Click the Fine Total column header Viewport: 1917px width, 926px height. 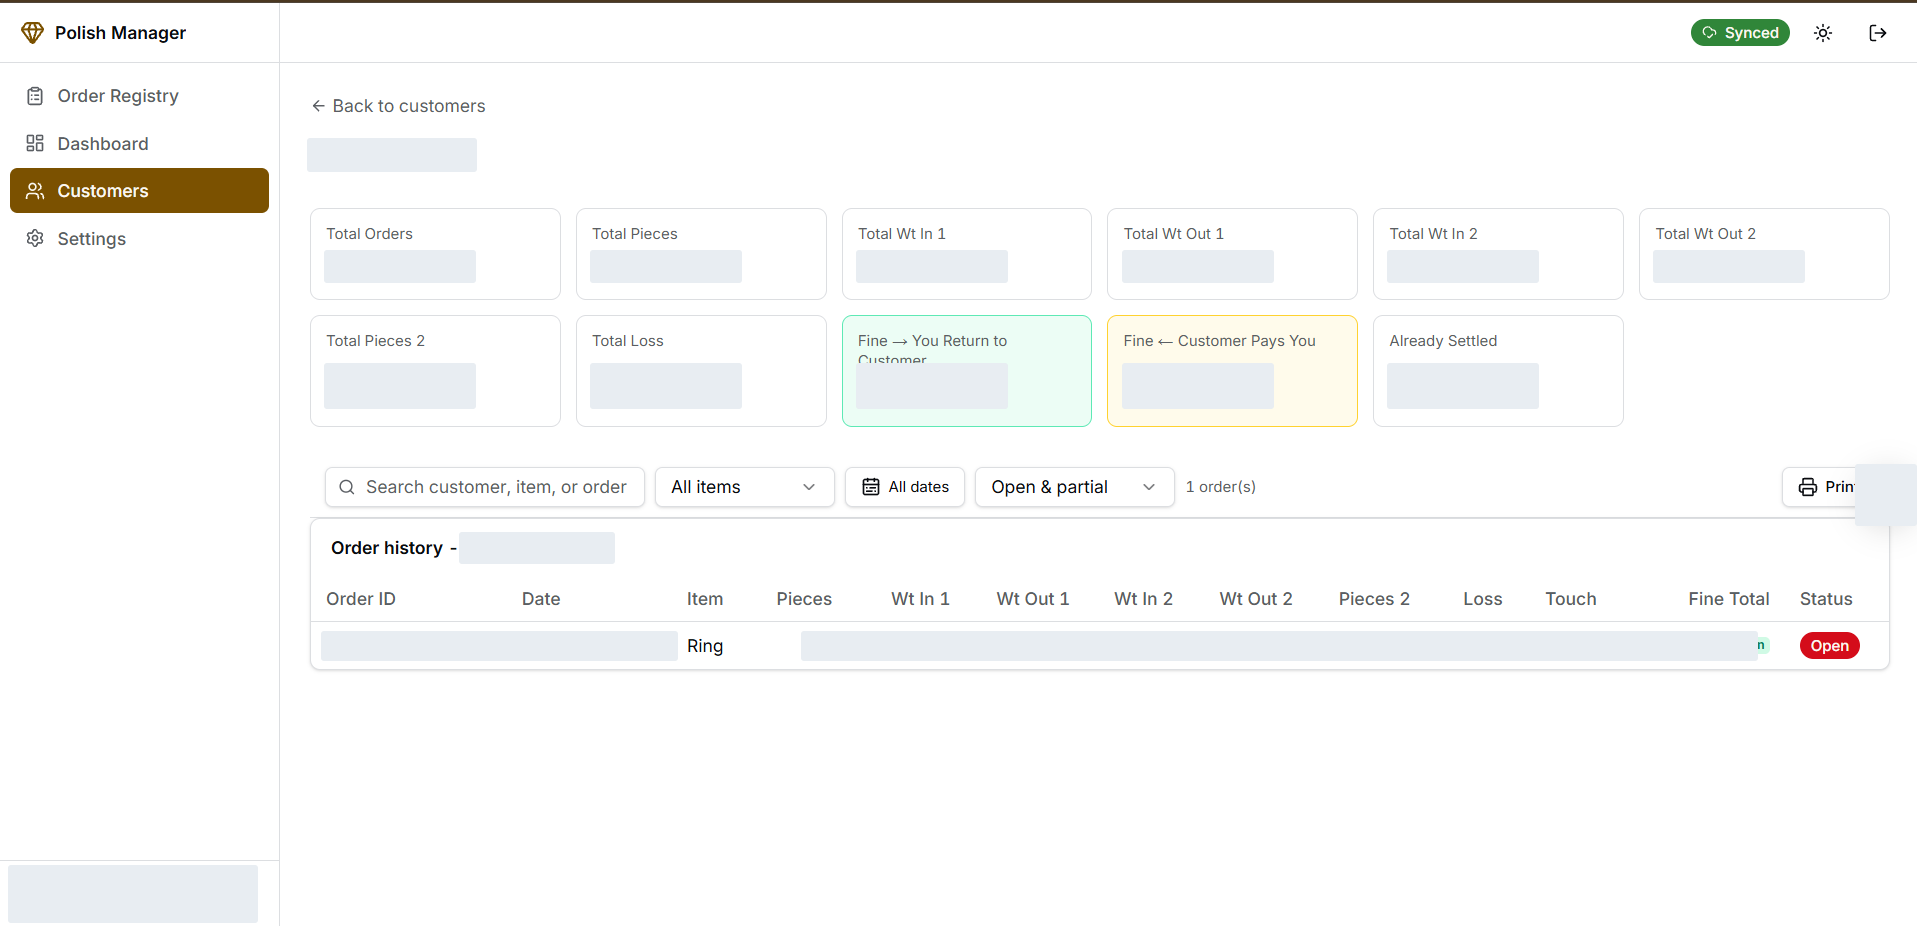click(x=1729, y=599)
